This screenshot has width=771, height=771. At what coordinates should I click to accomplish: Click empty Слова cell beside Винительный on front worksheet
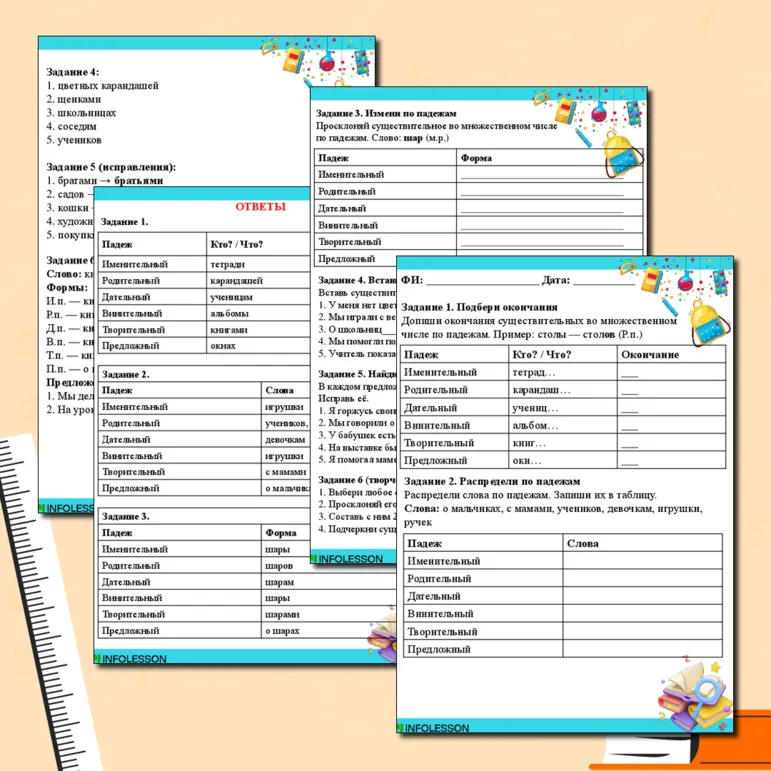coord(642,614)
